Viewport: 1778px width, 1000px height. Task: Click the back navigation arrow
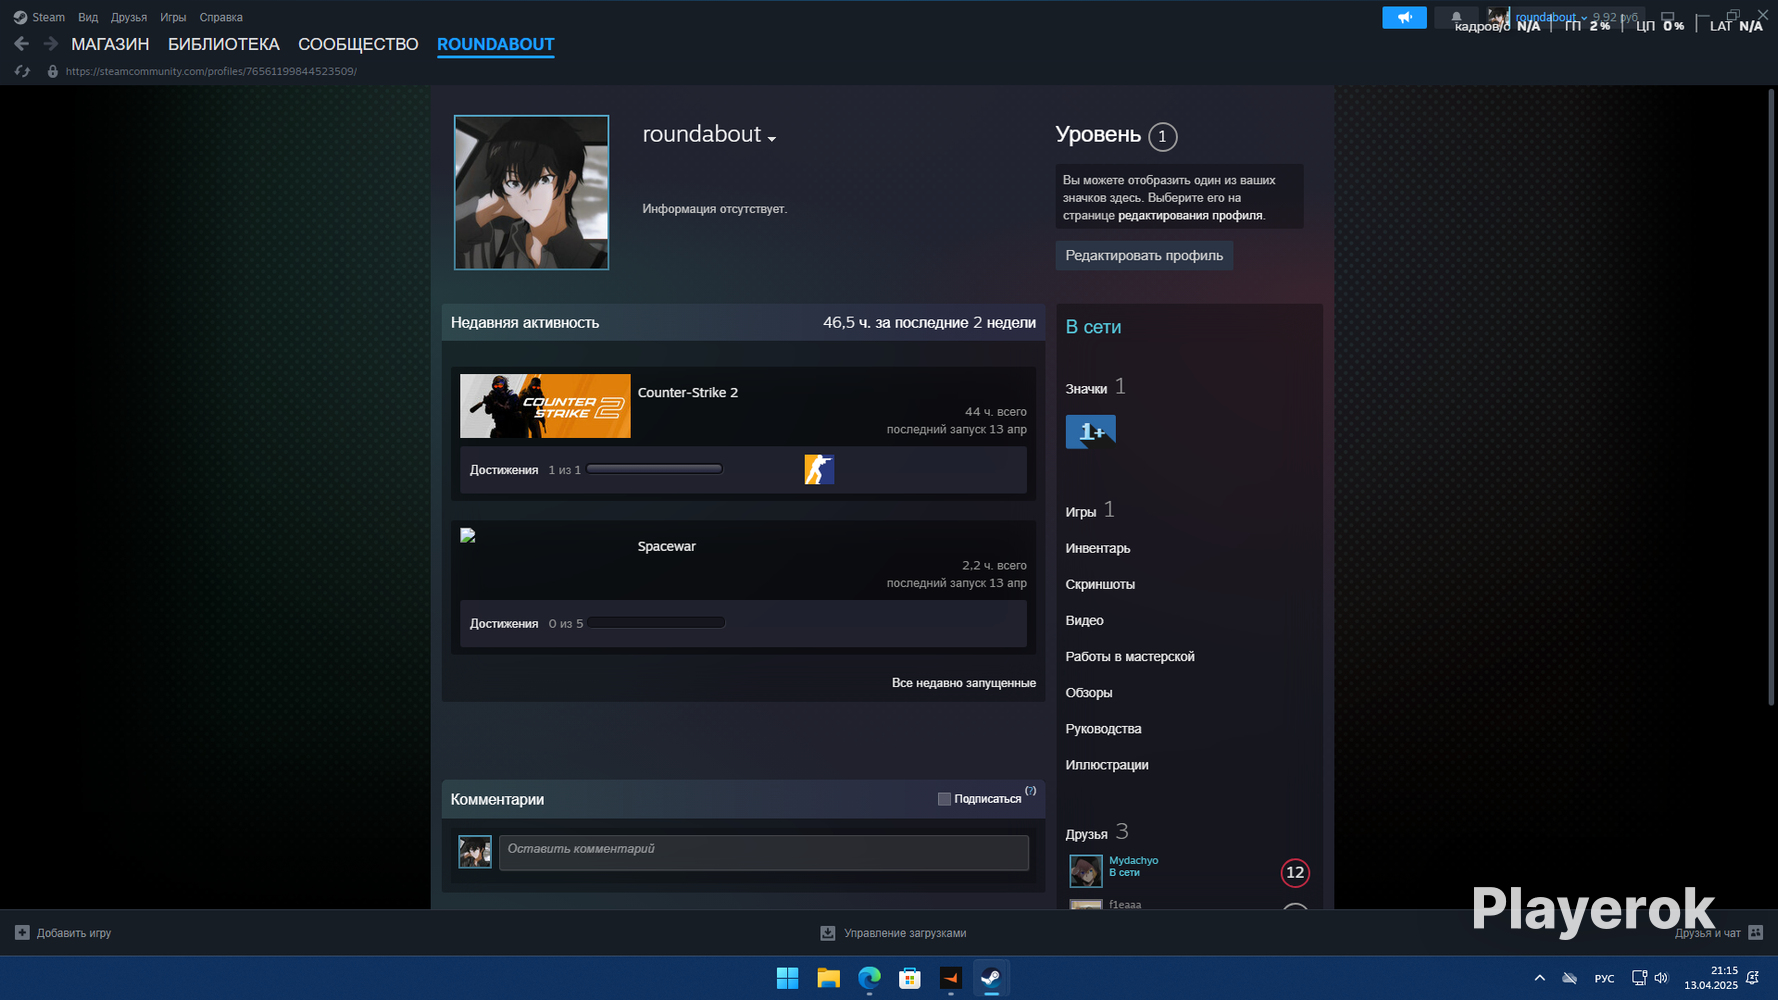21,44
